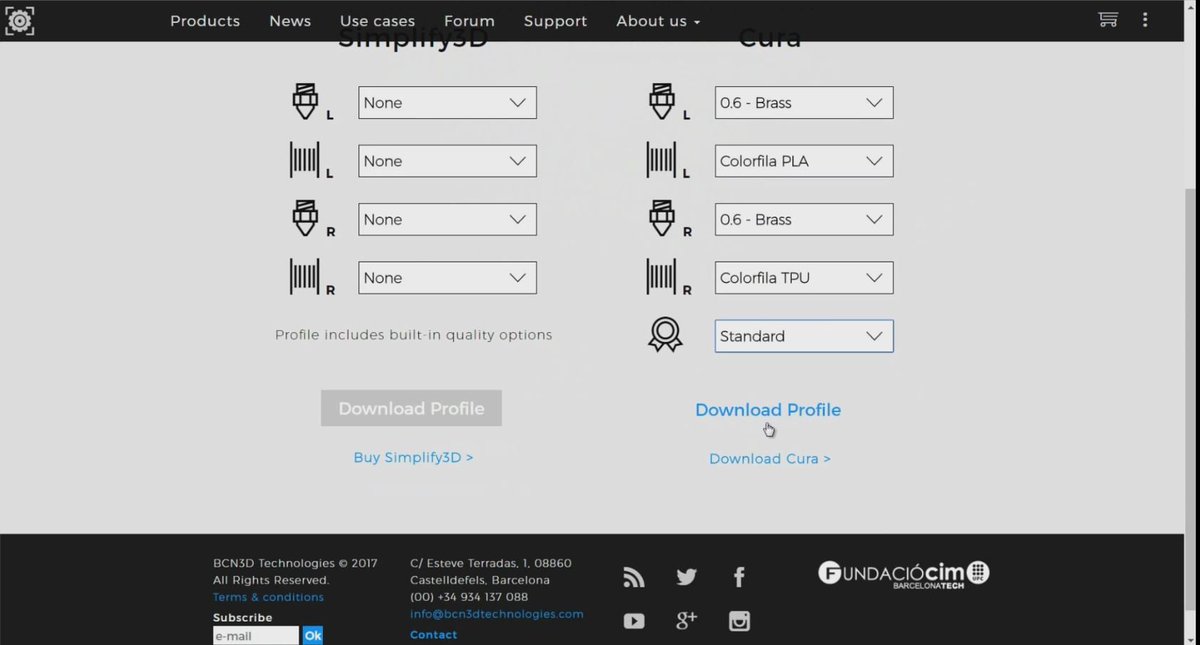
Task: Follow the Buy Simplify3D link
Action: (413, 457)
